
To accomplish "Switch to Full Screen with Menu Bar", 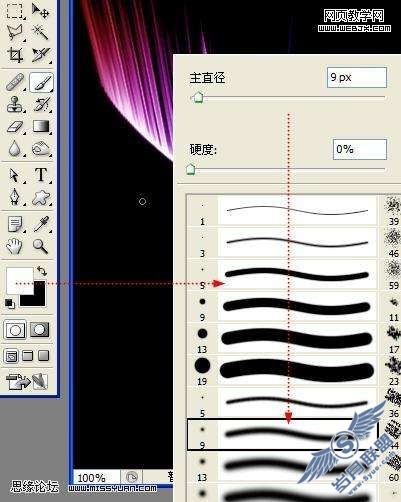I will point(28,356).
